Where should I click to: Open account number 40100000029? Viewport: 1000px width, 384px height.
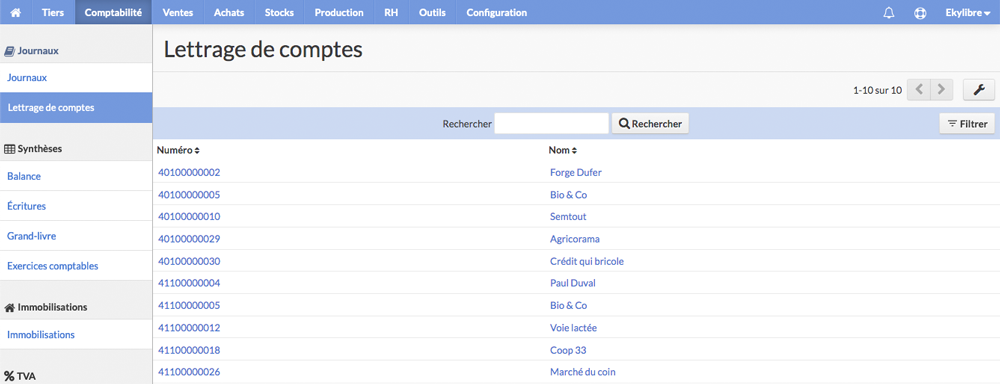pos(189,239)
